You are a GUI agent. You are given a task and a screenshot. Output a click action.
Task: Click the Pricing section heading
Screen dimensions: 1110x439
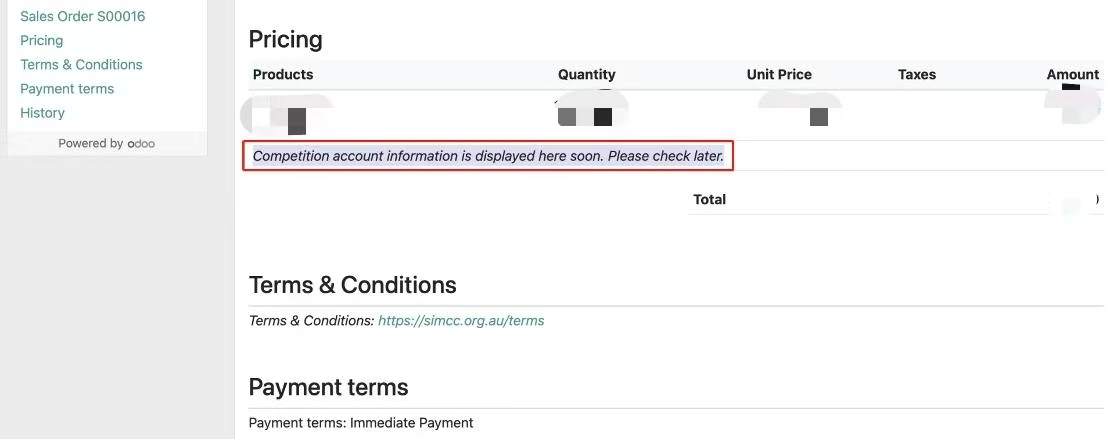[x=285, y=39]
